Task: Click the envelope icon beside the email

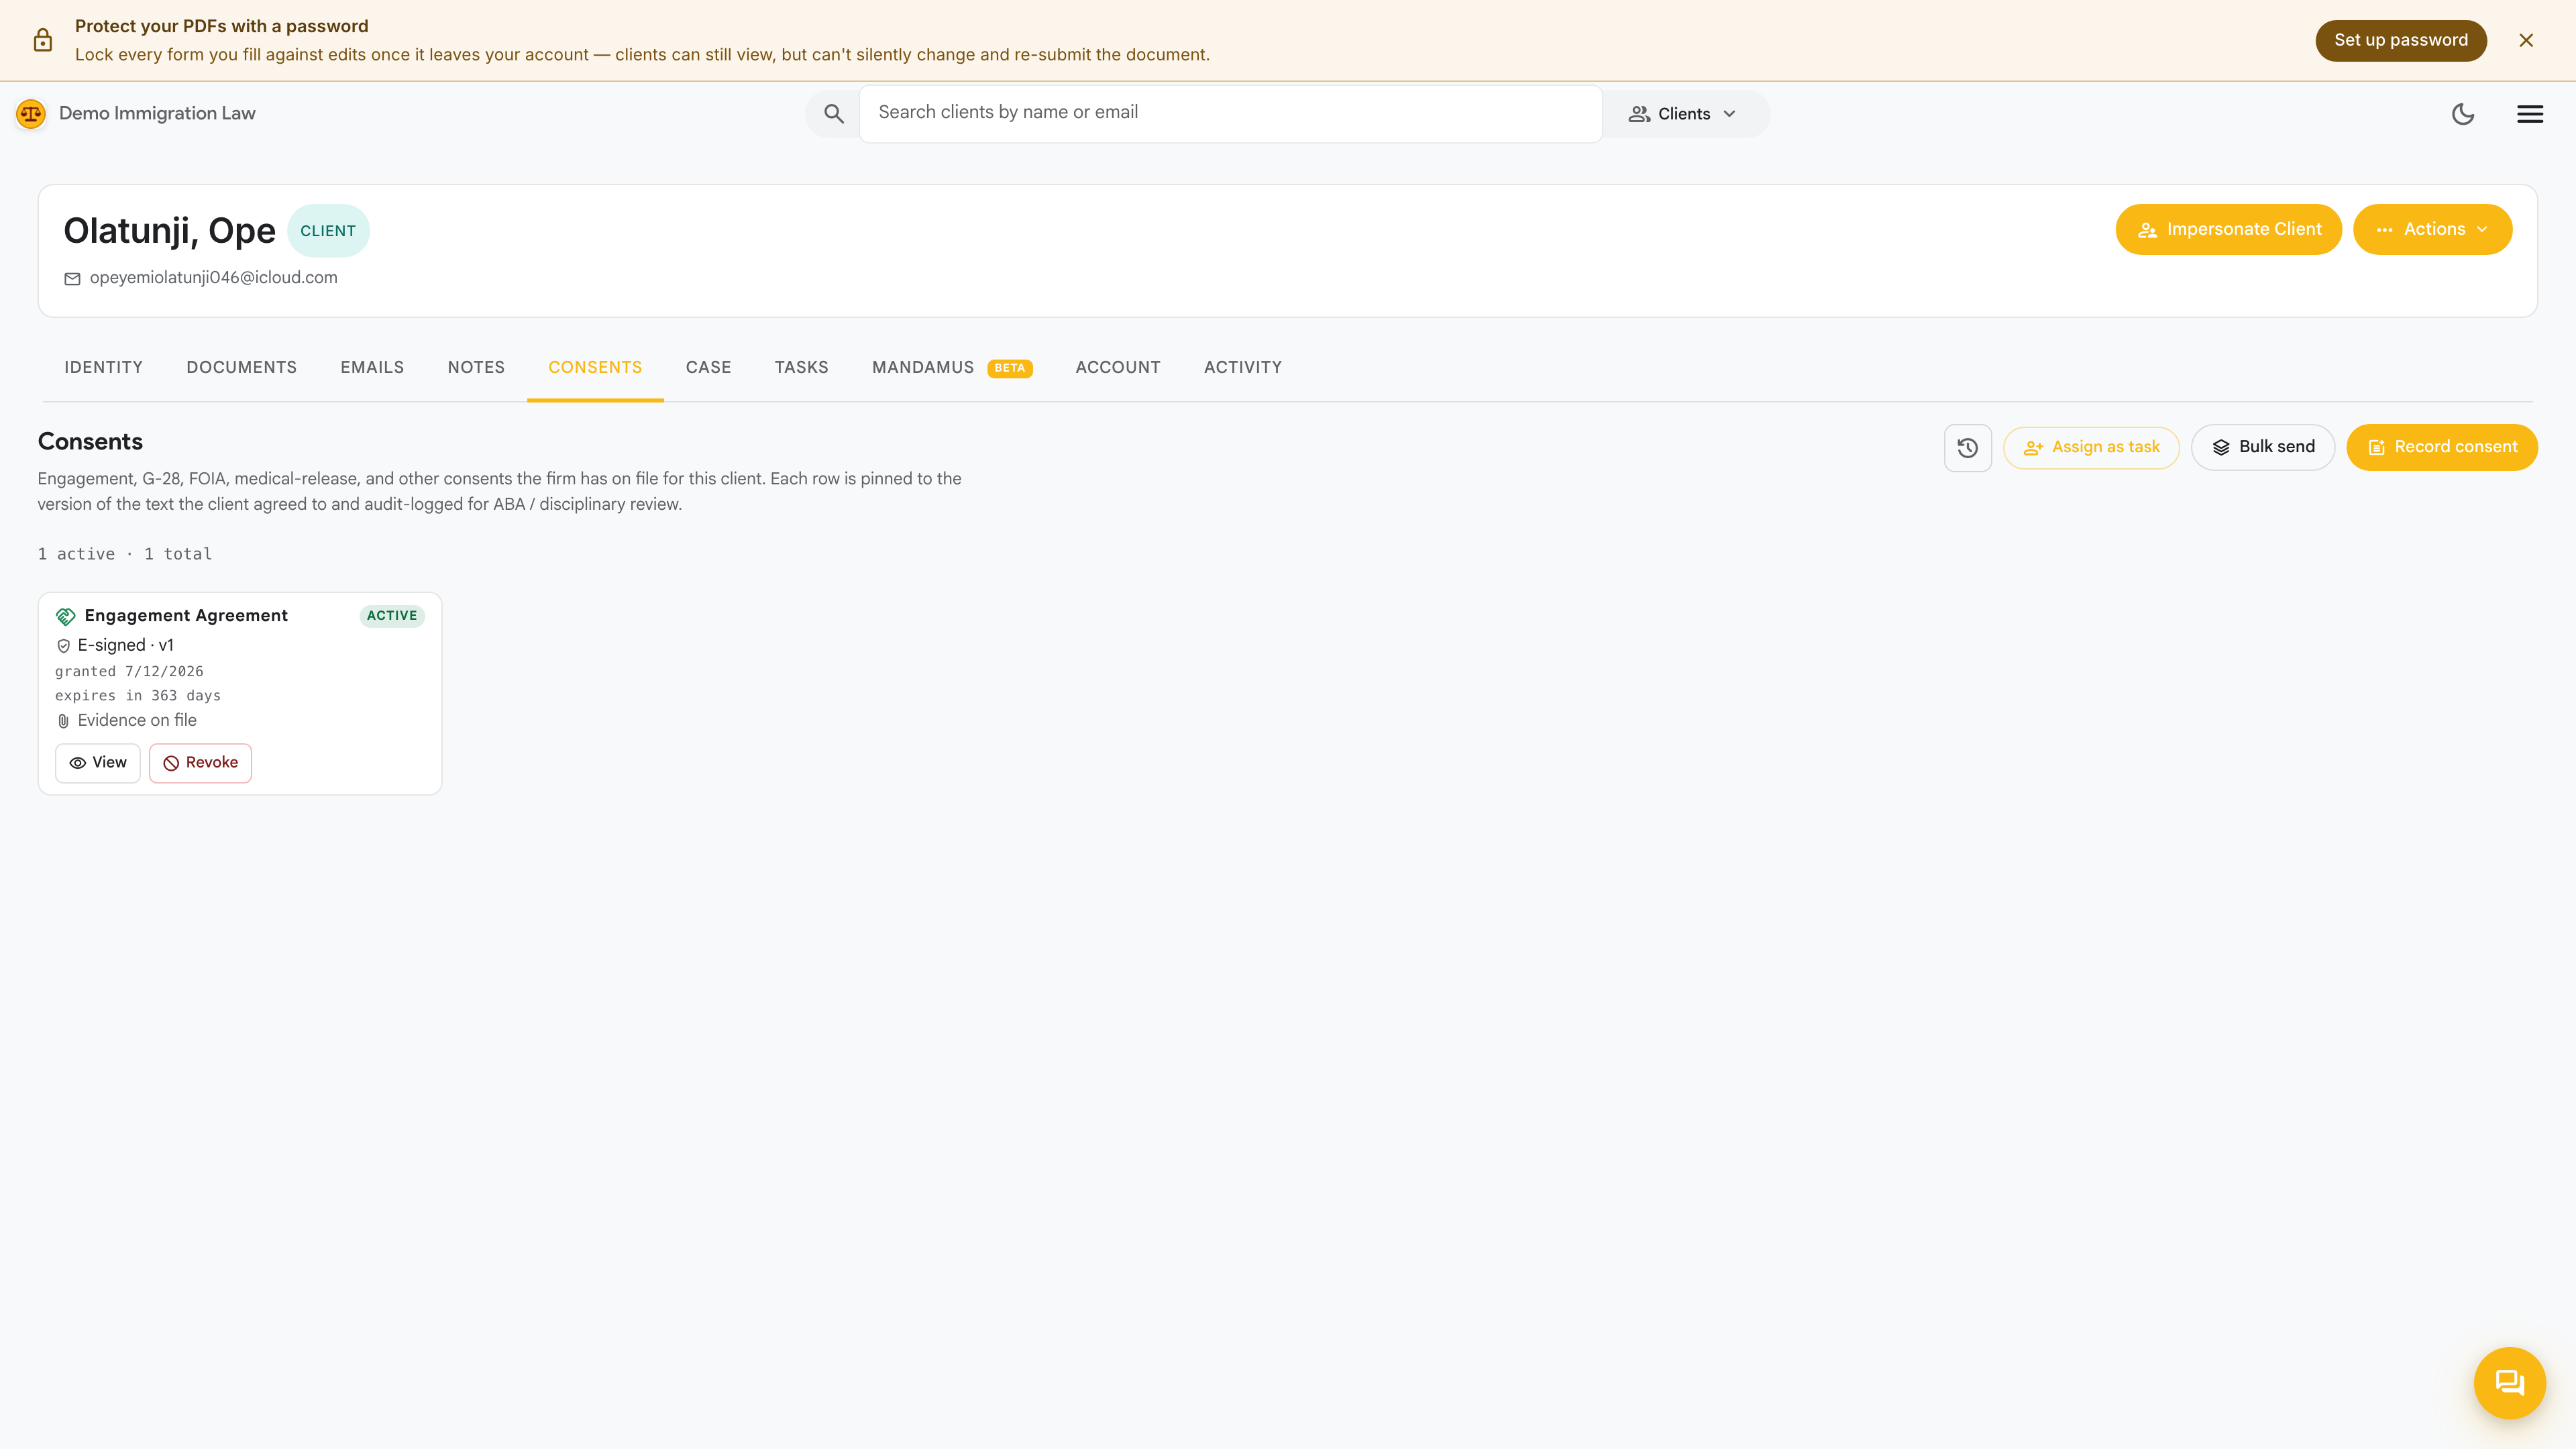Action: click(72, 279)
